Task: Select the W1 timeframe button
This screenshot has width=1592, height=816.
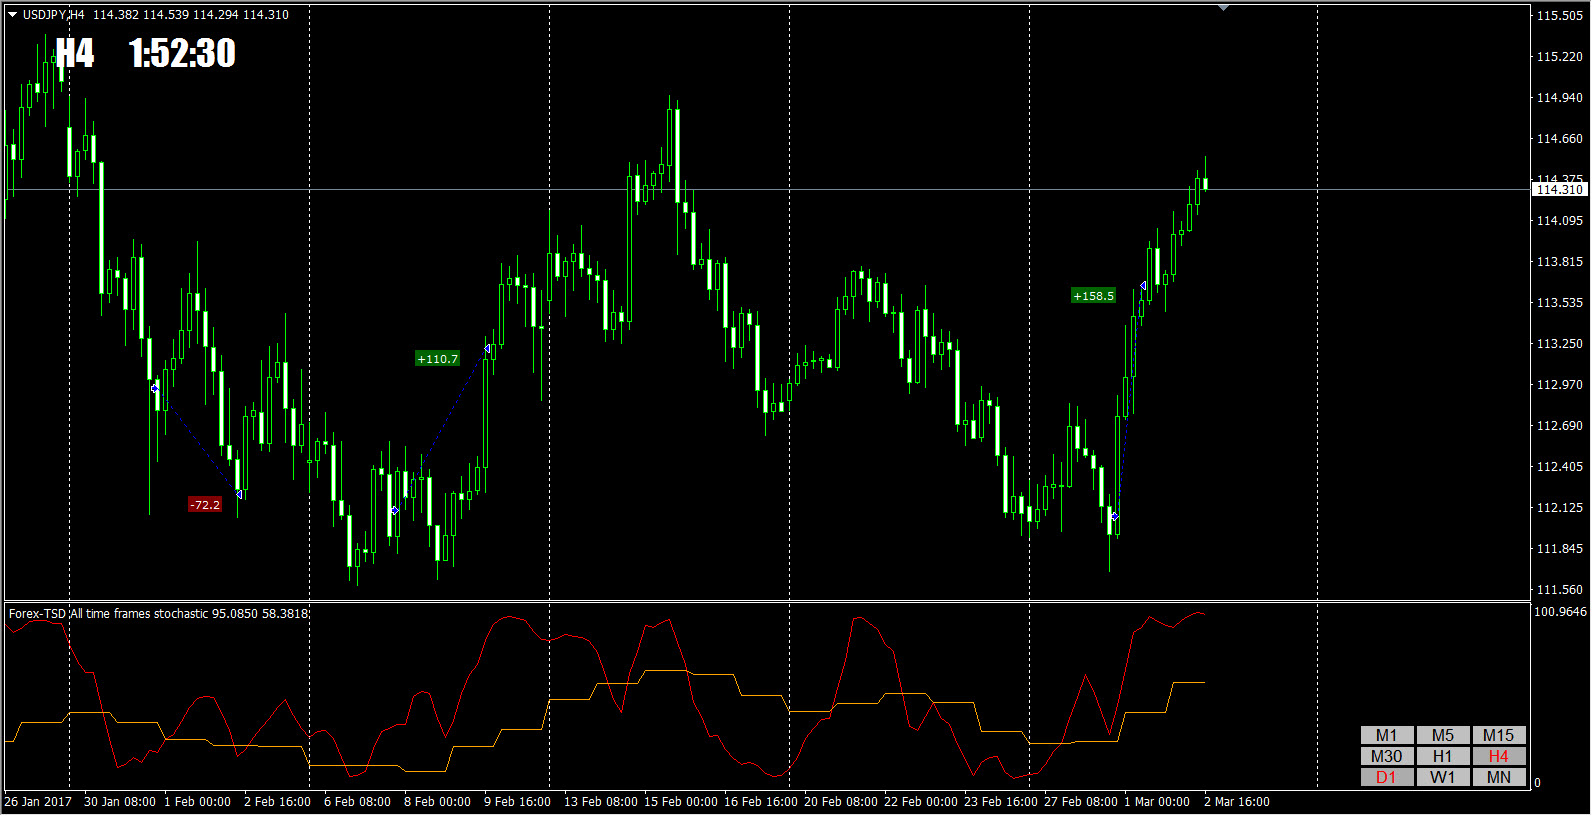Action: tap(1442, 777)
